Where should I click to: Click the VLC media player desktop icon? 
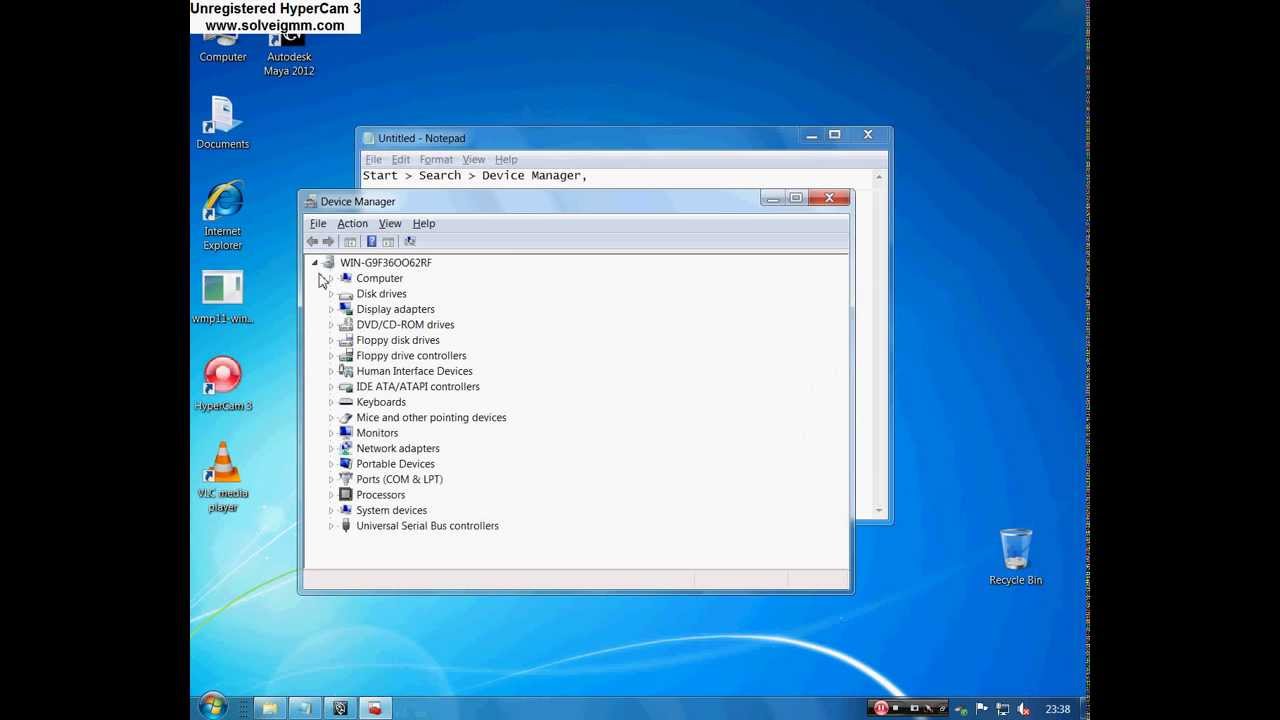pos(222,478)
